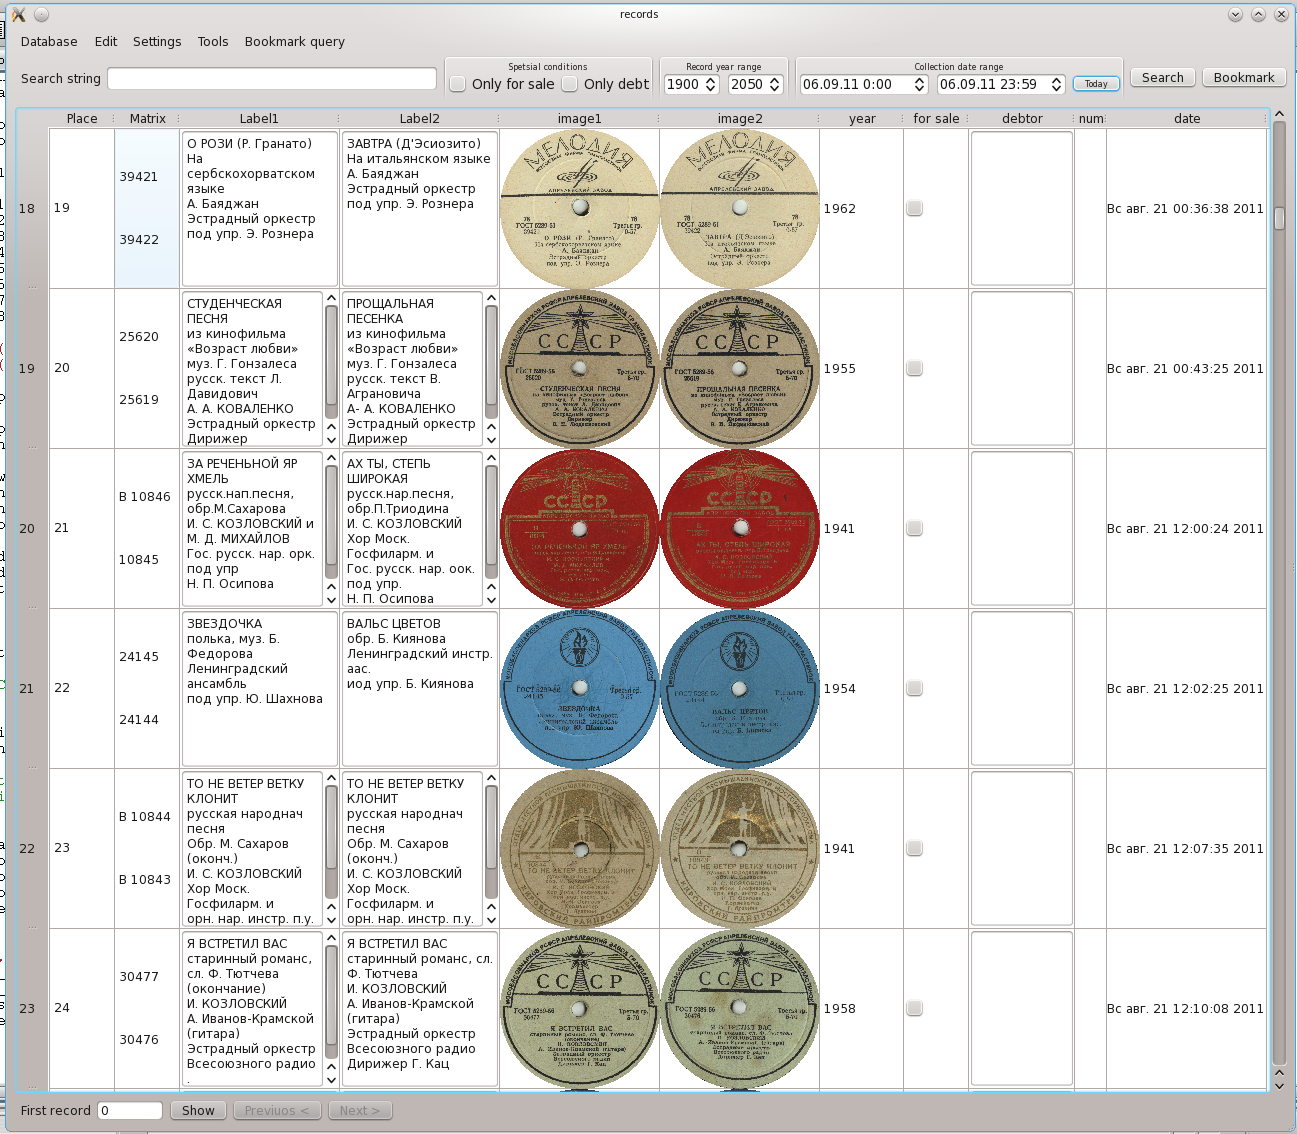Click the Search string input field
1297x1134 pixels.
click(272, 78)
